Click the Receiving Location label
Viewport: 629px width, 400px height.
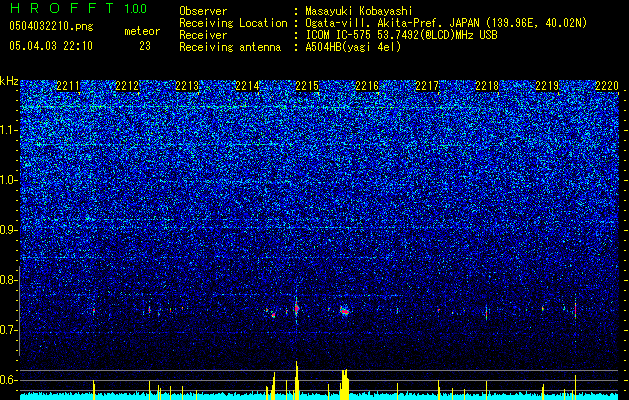pos(233,23)
